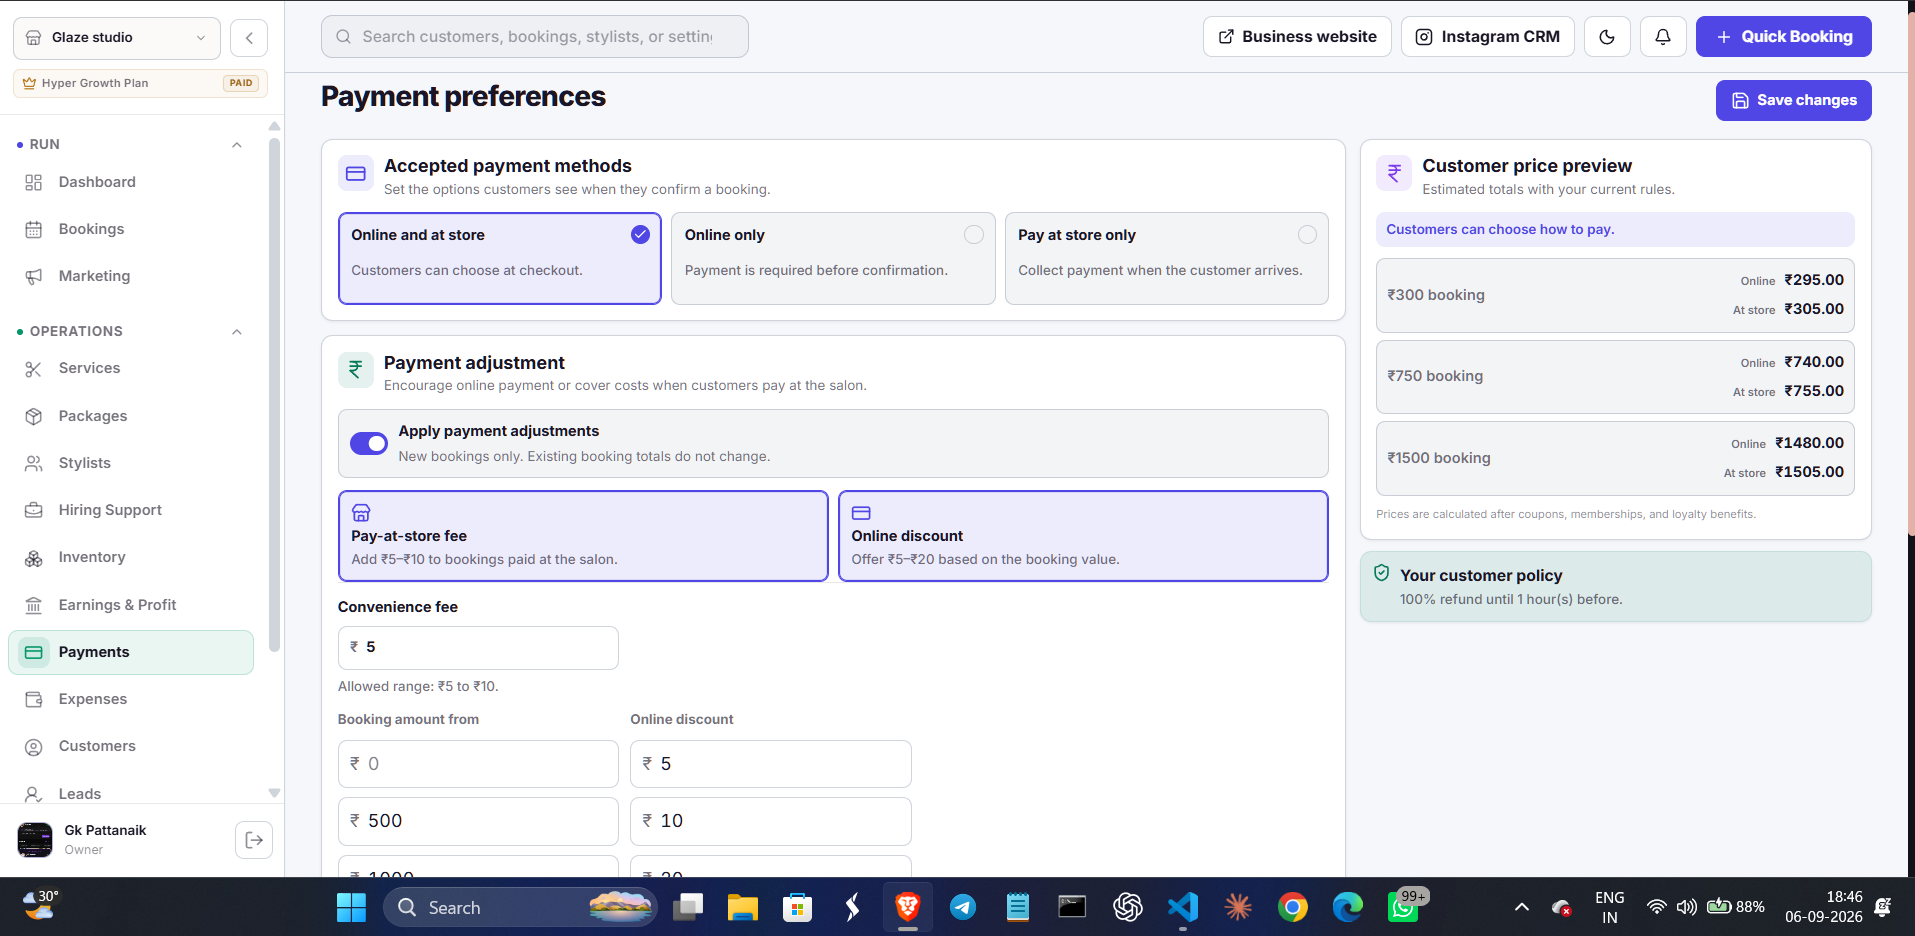The width and height of the screenshot is (1915, 936).
Task: Click the booking amount 500 field
Action: tap(478, 821)
